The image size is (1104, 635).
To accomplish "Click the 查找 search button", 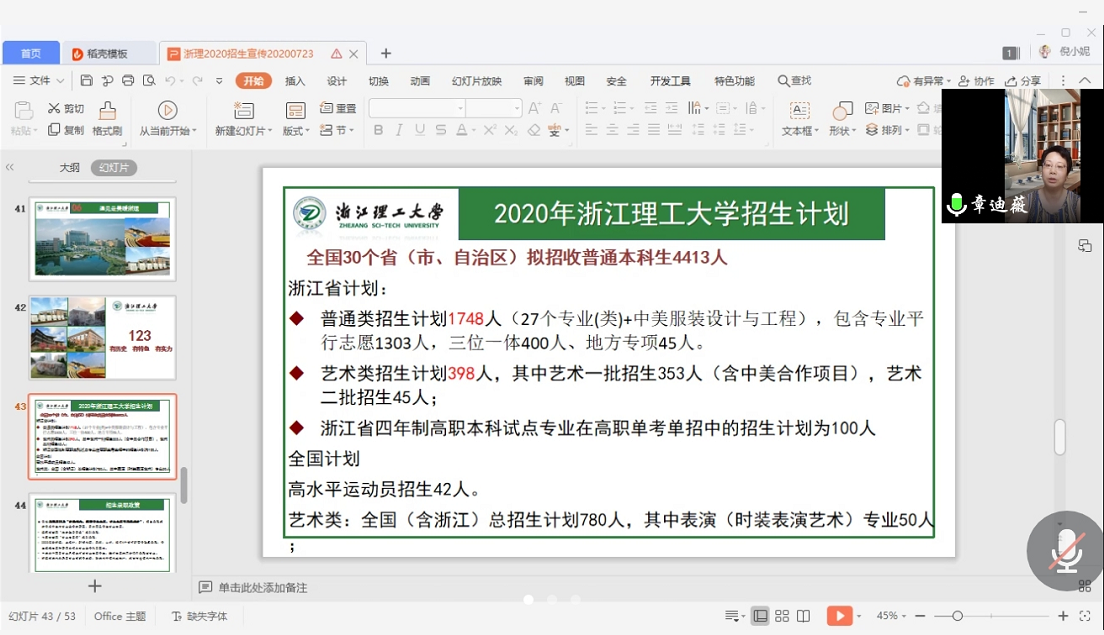I will (795, 81).
